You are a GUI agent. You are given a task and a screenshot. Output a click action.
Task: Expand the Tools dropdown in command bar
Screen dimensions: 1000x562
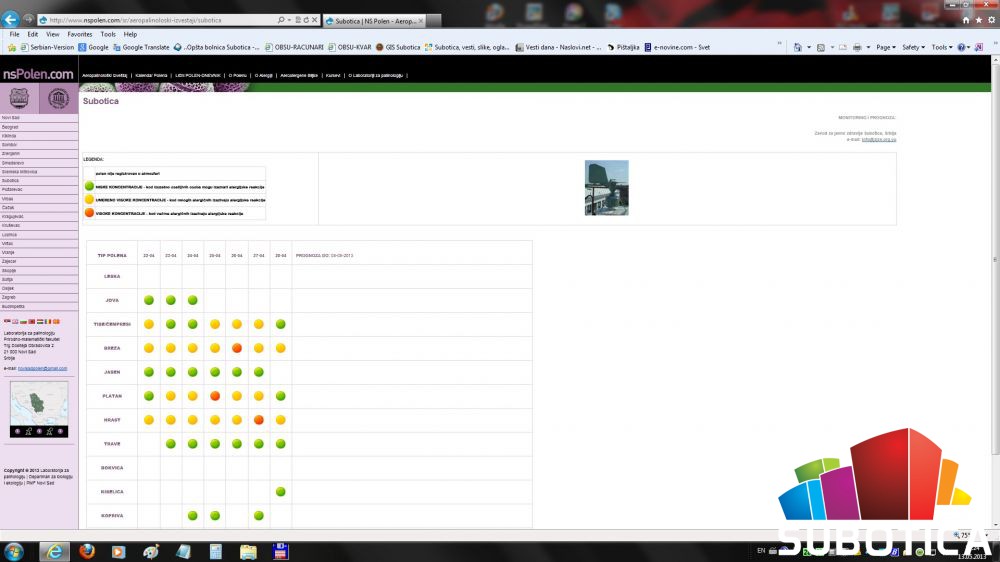[x=942, y=47]
